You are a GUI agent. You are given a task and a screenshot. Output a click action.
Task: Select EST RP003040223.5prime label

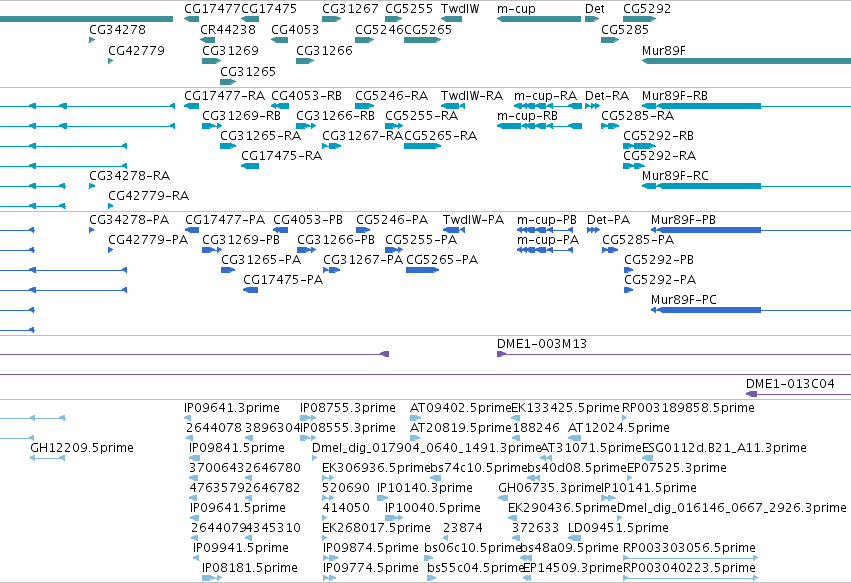[689, 568]
